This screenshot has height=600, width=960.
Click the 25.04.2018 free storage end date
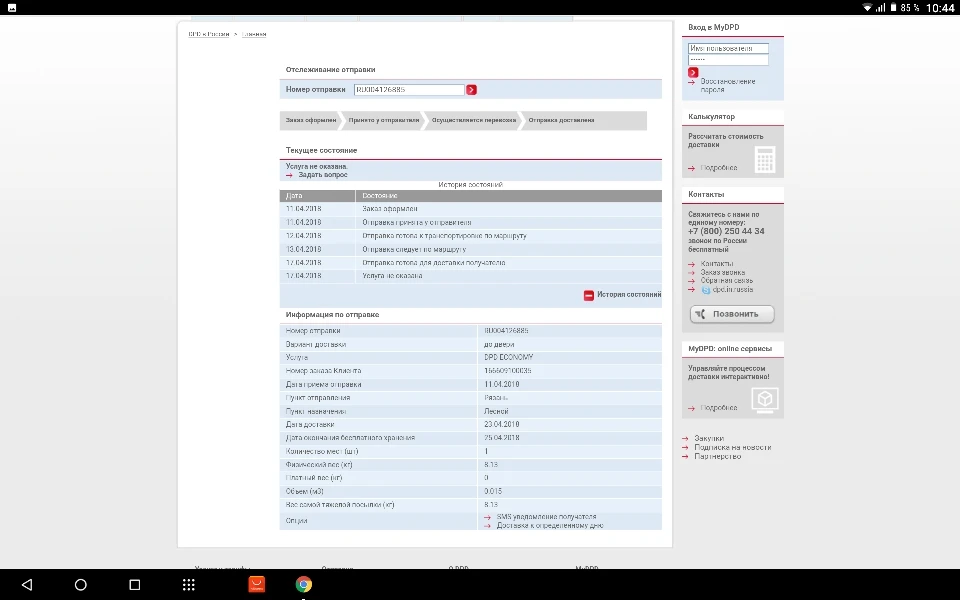501,438
